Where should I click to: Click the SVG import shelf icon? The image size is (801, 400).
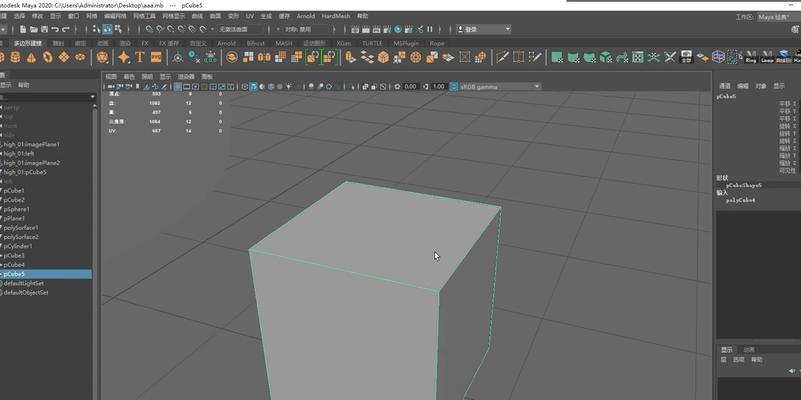click(x=156, y=57)
